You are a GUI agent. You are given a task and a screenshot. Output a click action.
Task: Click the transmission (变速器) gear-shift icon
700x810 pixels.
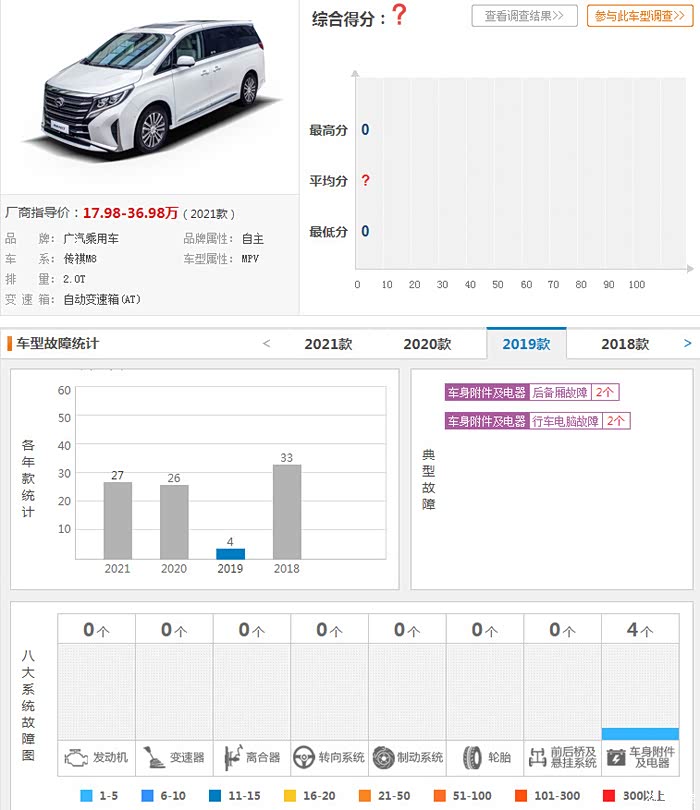151,757
